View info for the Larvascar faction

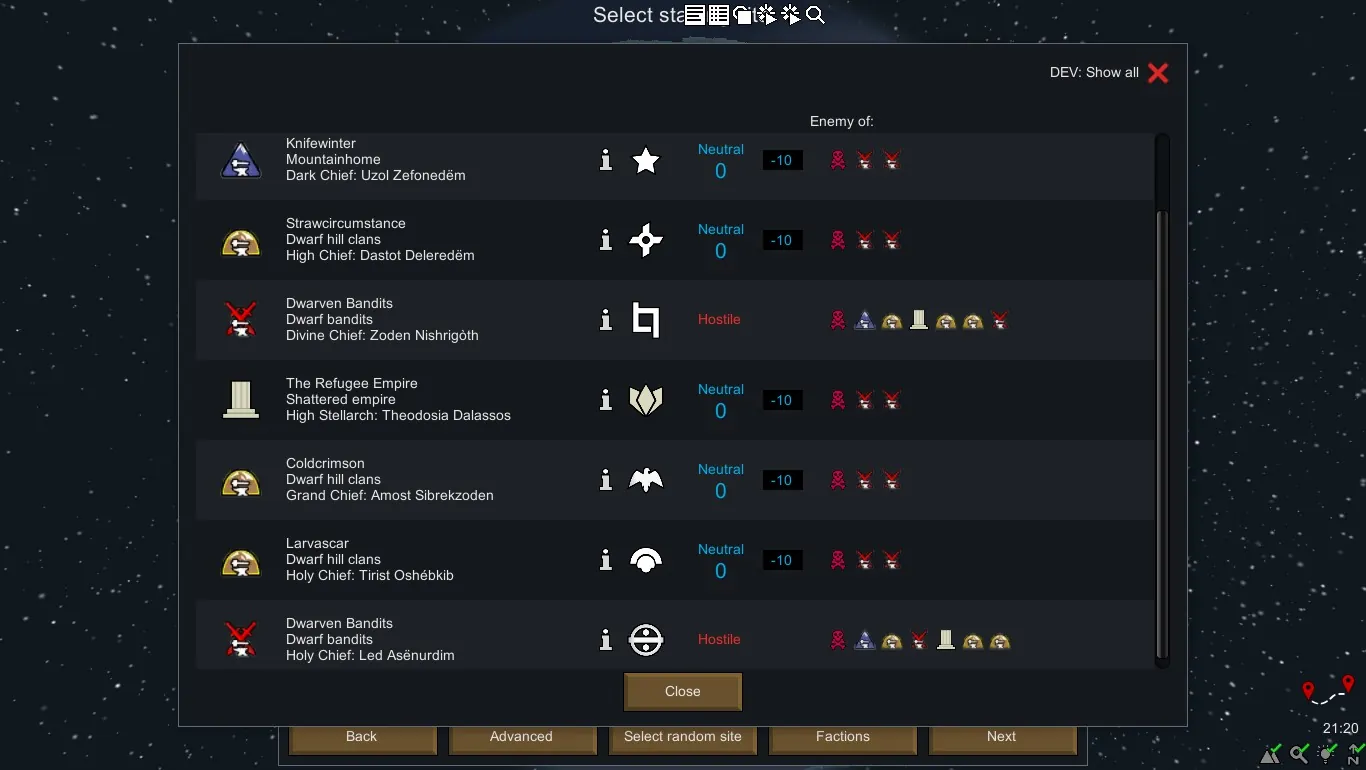click(x=605, y=560)
